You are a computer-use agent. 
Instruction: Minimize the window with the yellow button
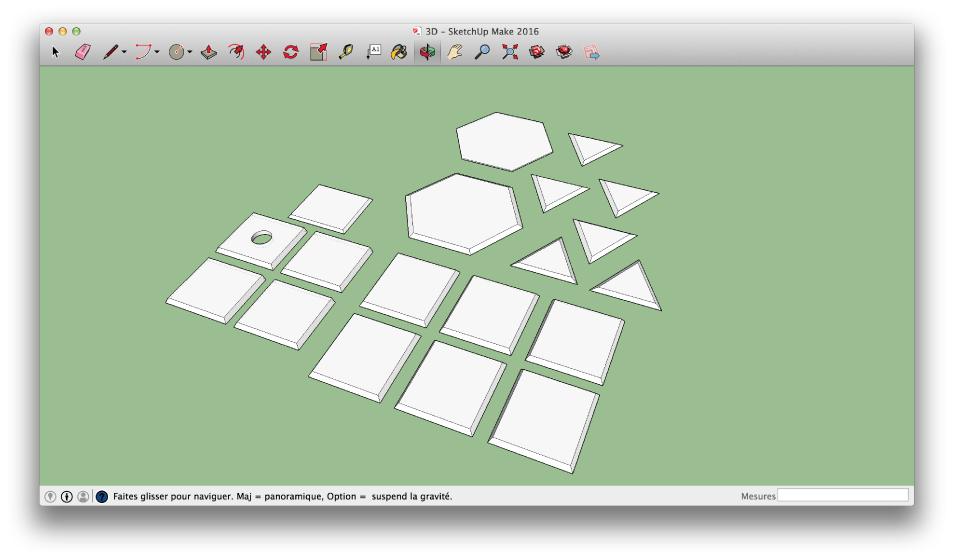63,31
